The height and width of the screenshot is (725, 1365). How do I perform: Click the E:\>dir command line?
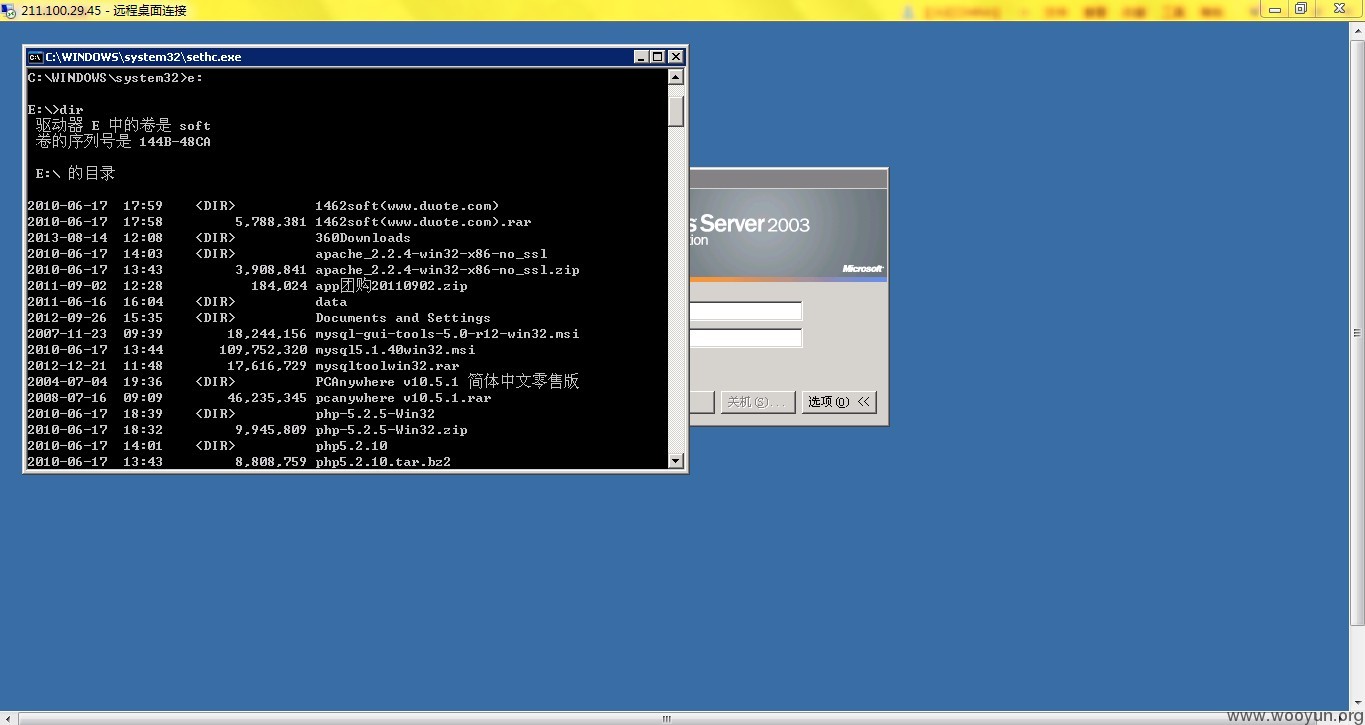[x=55, y=109]
